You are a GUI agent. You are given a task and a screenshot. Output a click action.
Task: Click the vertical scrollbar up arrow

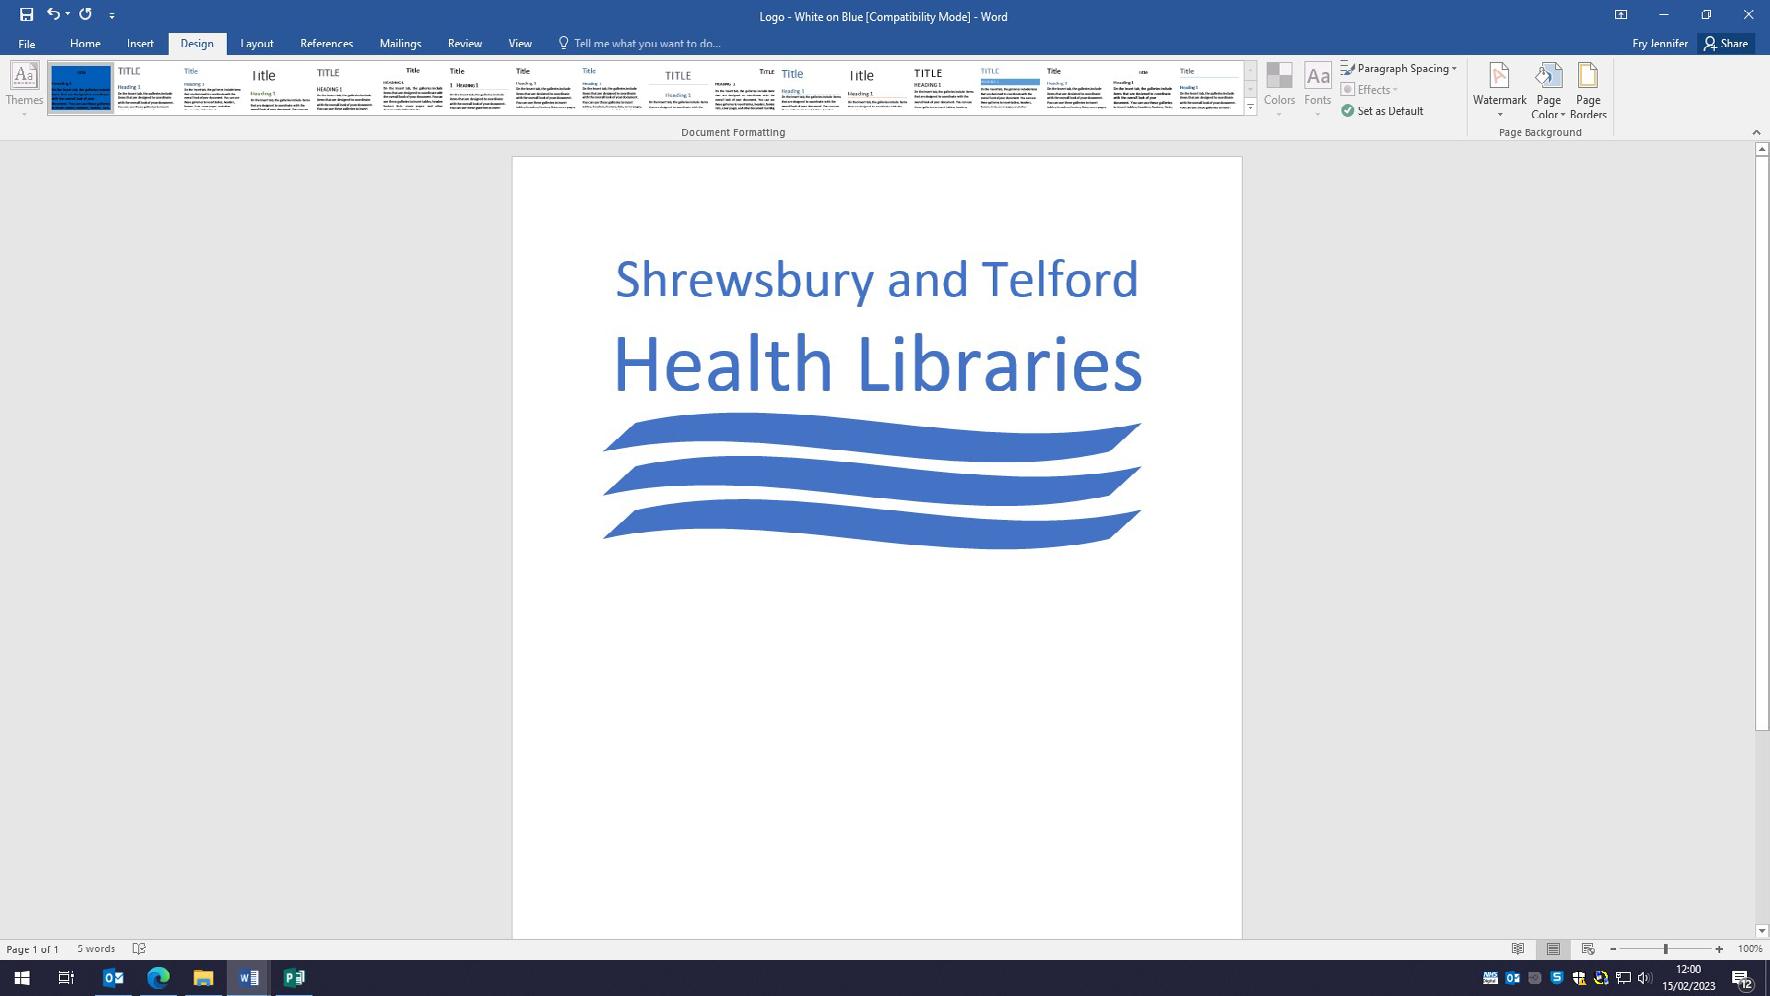(x=1761, y=149)
